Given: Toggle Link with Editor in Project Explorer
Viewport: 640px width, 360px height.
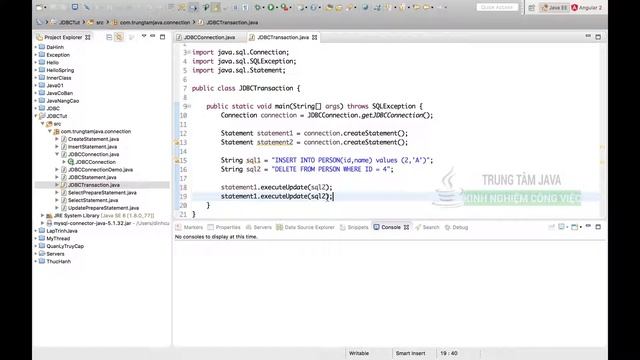Looking at the screenshot, I should [119, 37].
